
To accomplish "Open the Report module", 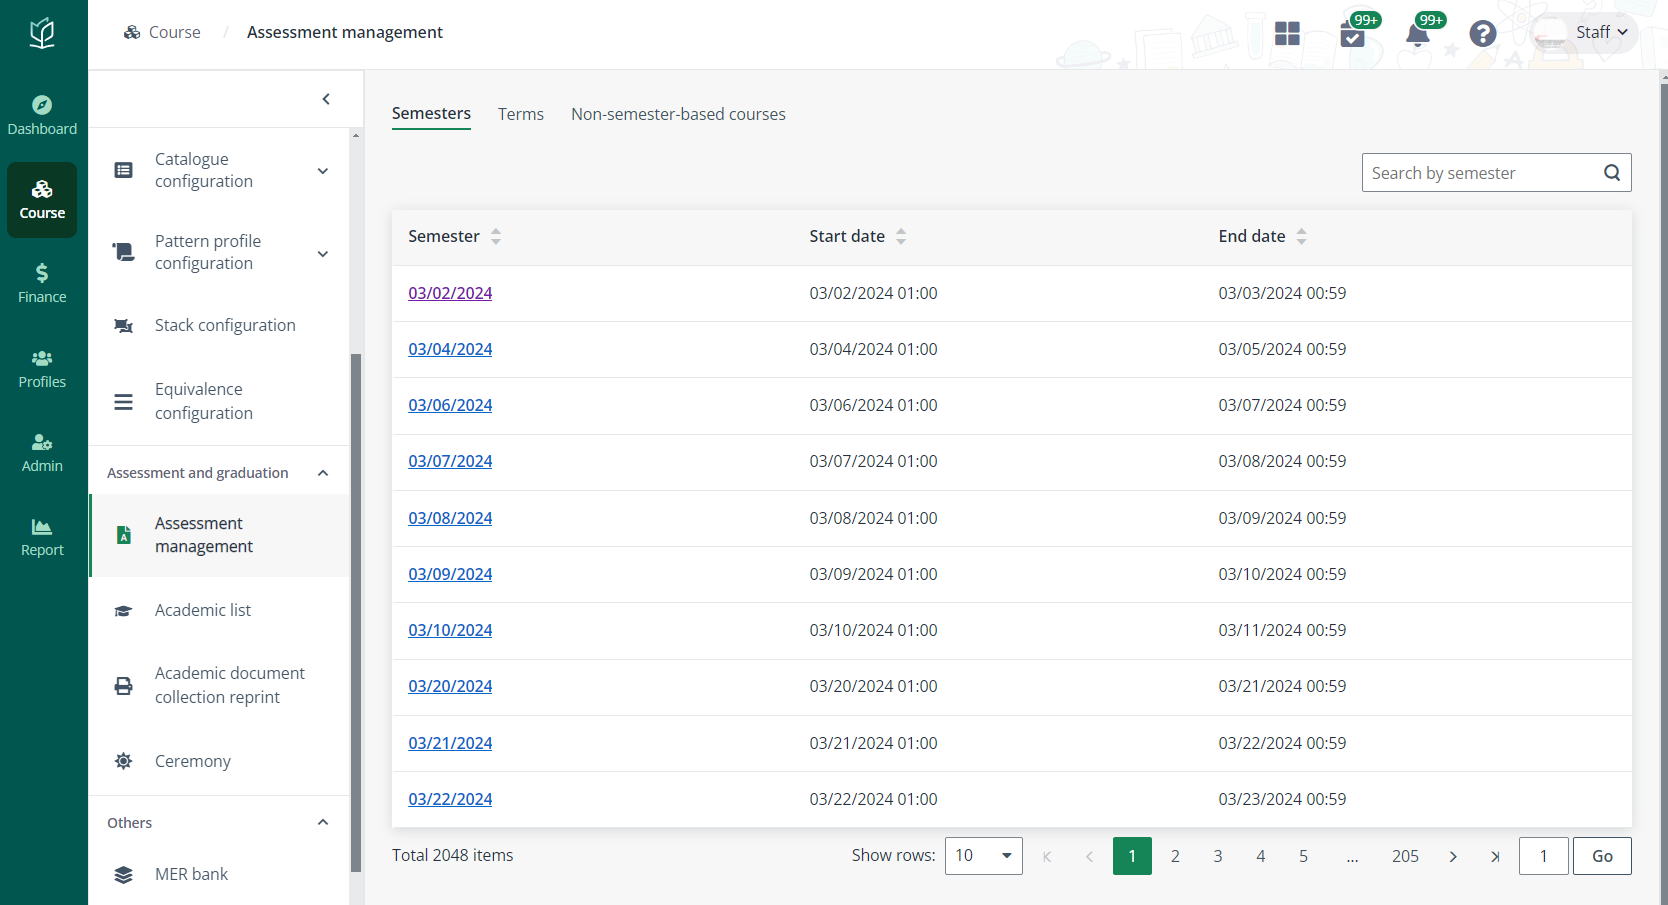I will click(42, 537).
